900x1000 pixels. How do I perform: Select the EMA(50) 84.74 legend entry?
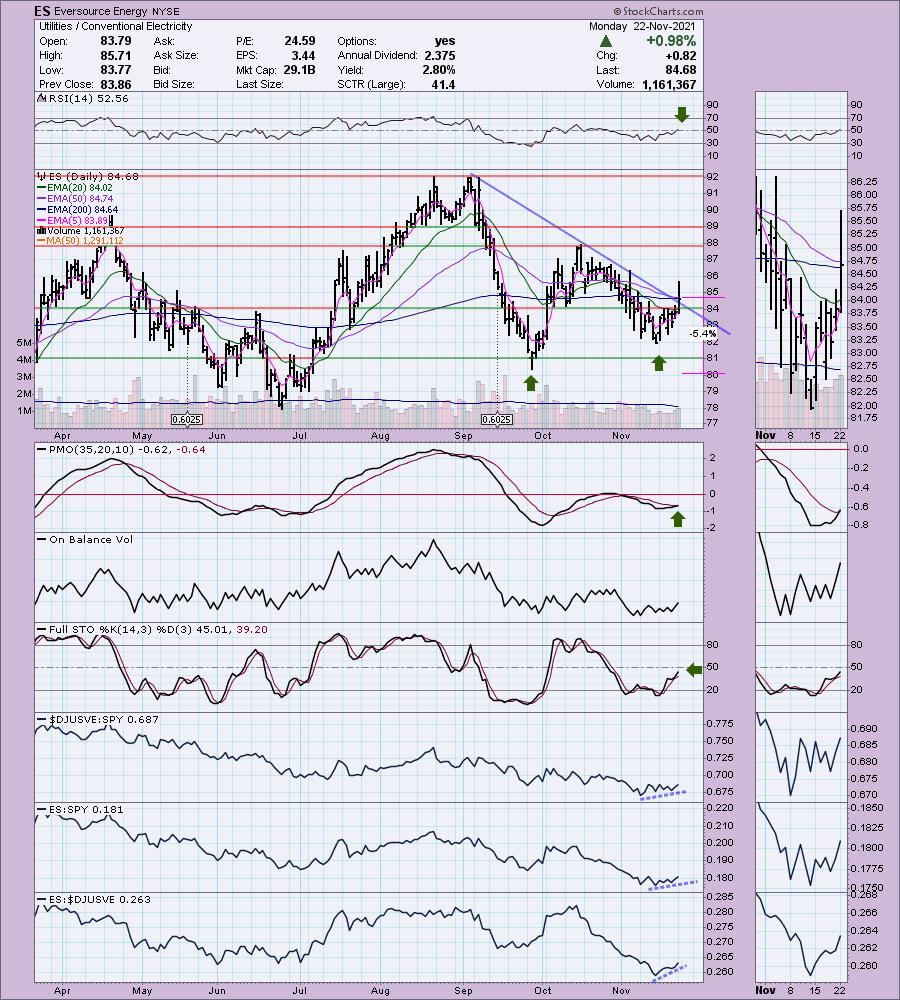(x=75, y=198)
